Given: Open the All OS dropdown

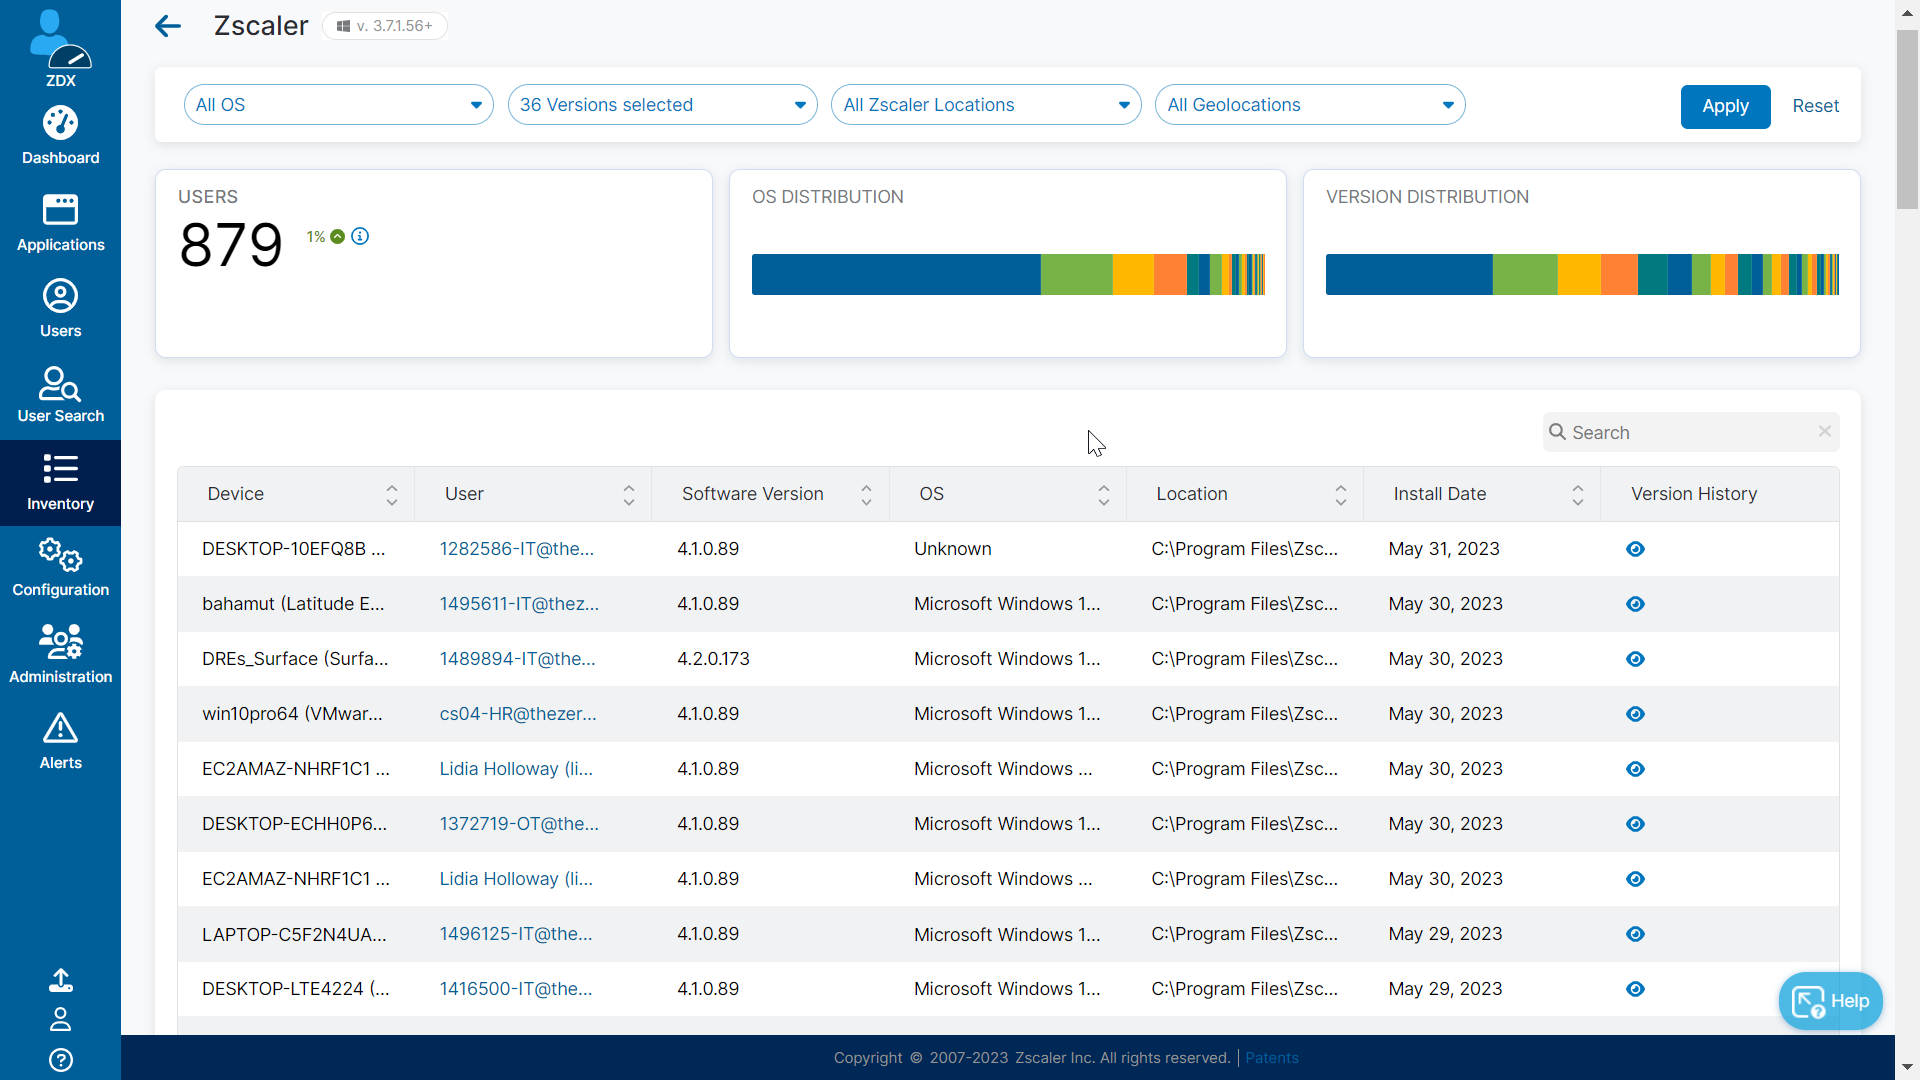Looking at the screenshot, I should [338, 104].
